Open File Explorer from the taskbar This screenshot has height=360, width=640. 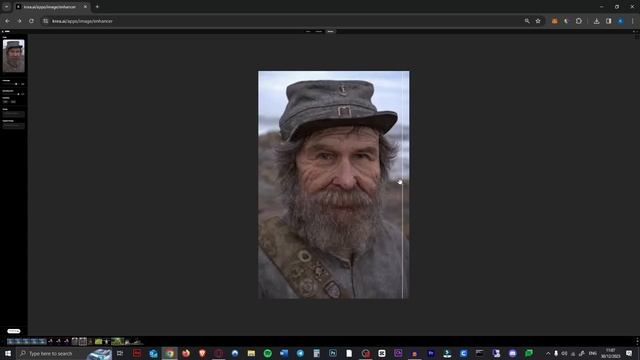251,353
